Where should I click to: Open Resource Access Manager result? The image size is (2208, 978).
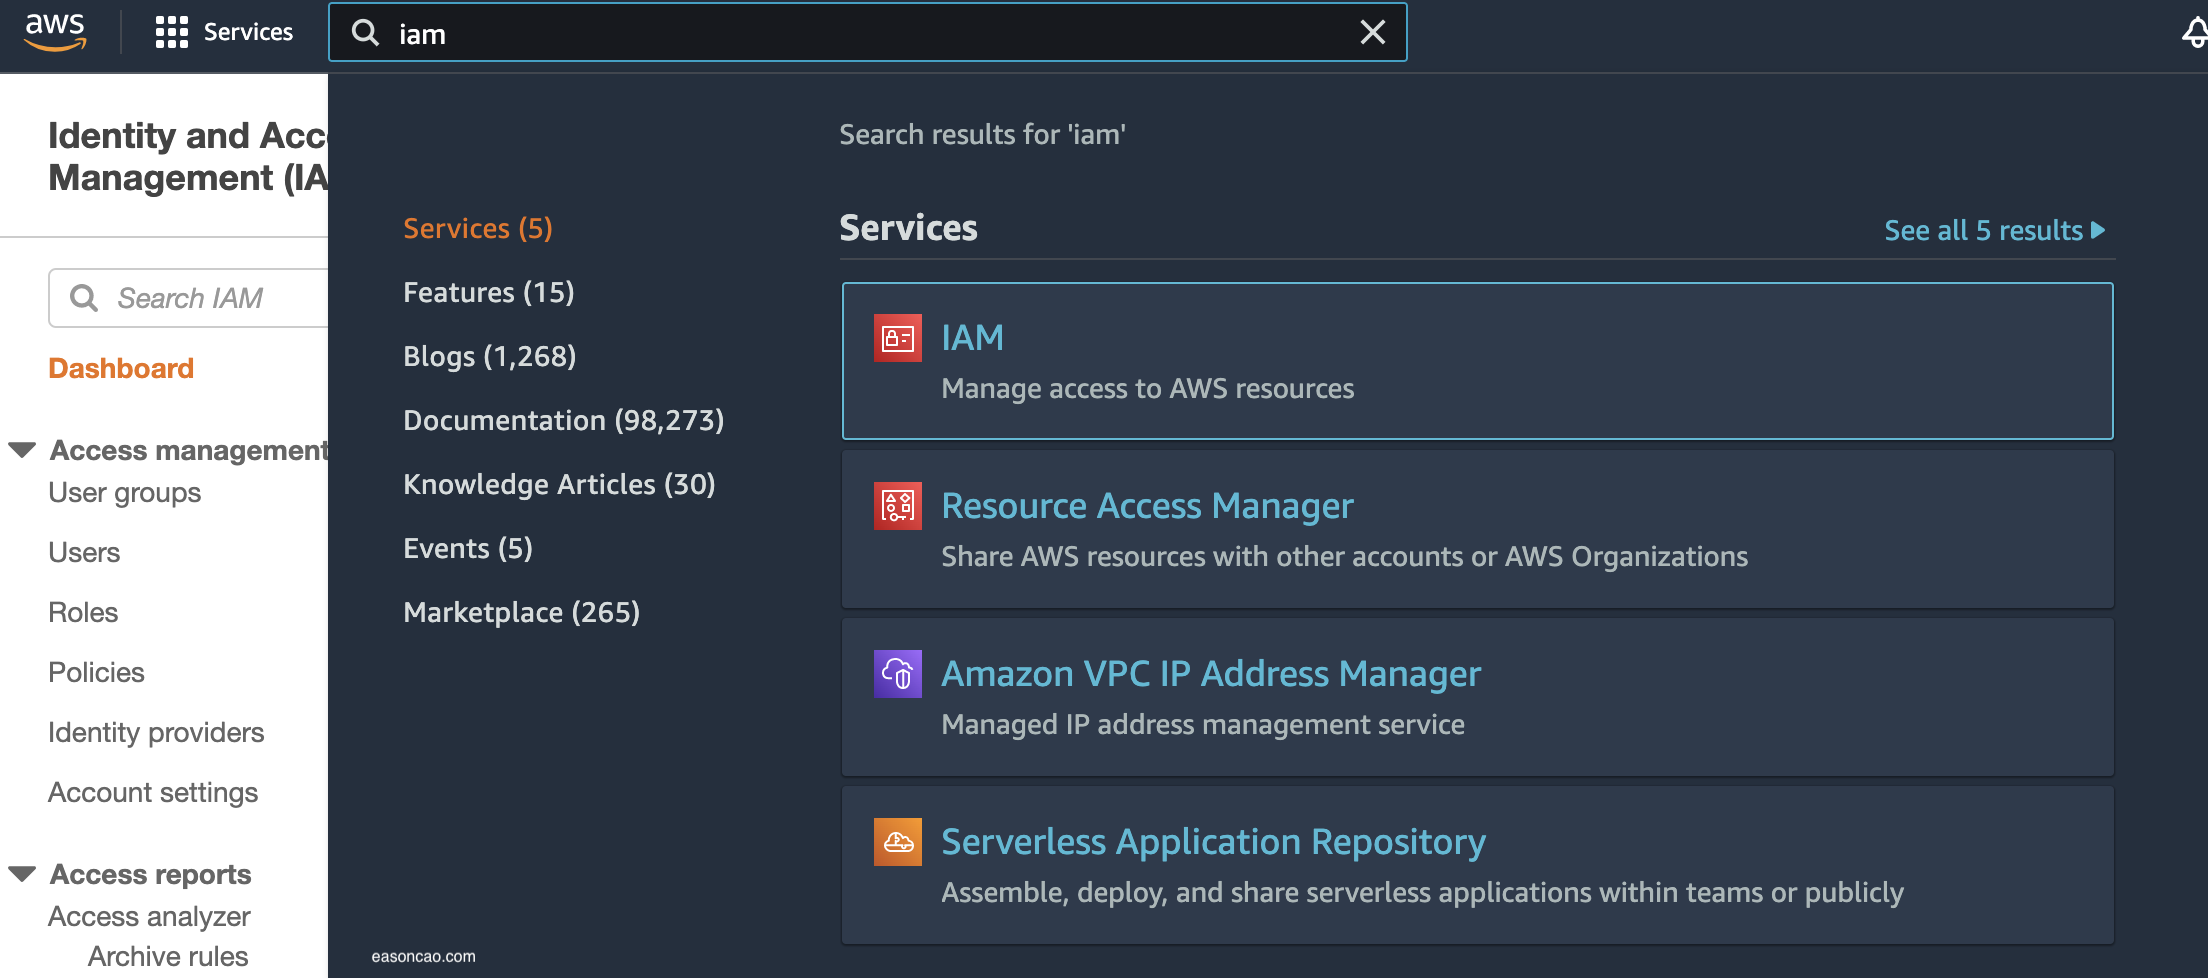[x=1147, y=506]
